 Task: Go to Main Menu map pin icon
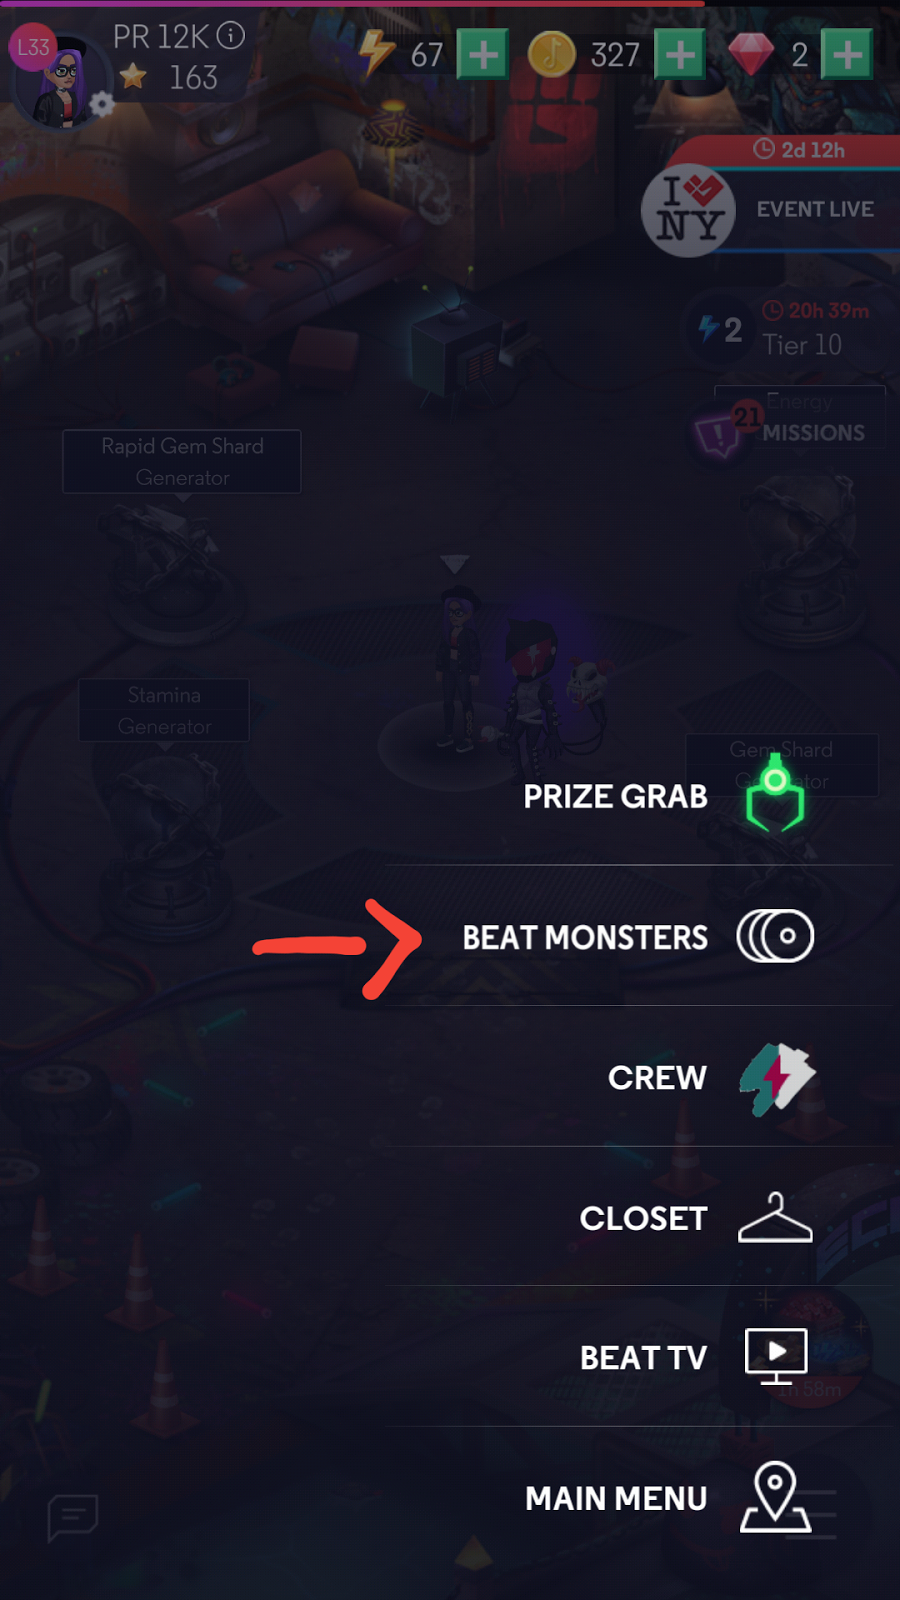(x=775, y=1497)
